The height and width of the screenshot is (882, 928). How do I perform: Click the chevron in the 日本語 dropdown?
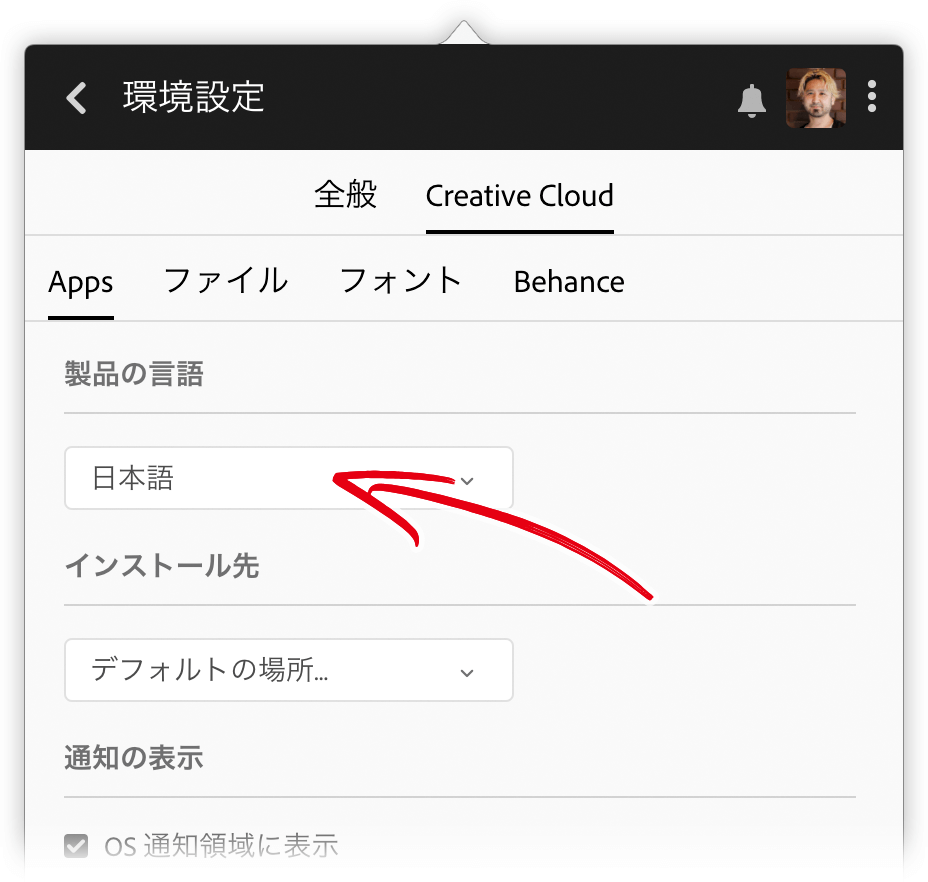[467, 481]
